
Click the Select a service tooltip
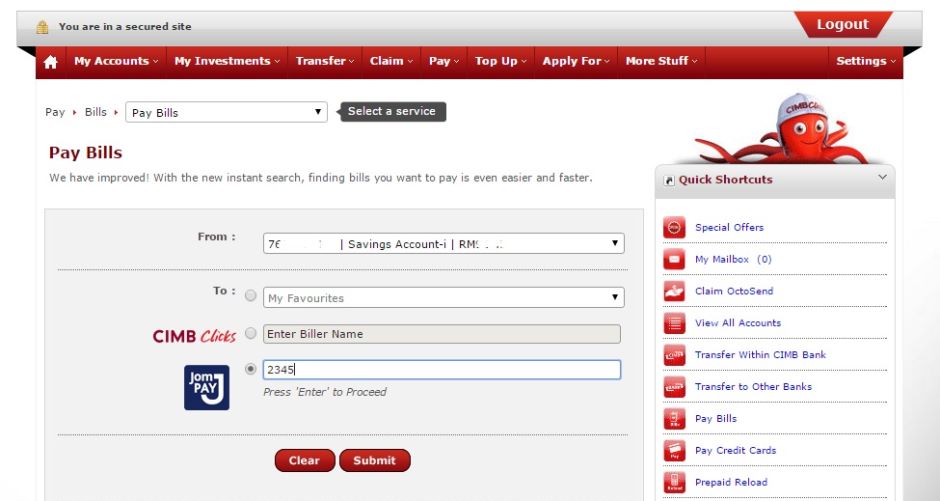[392, 111]
